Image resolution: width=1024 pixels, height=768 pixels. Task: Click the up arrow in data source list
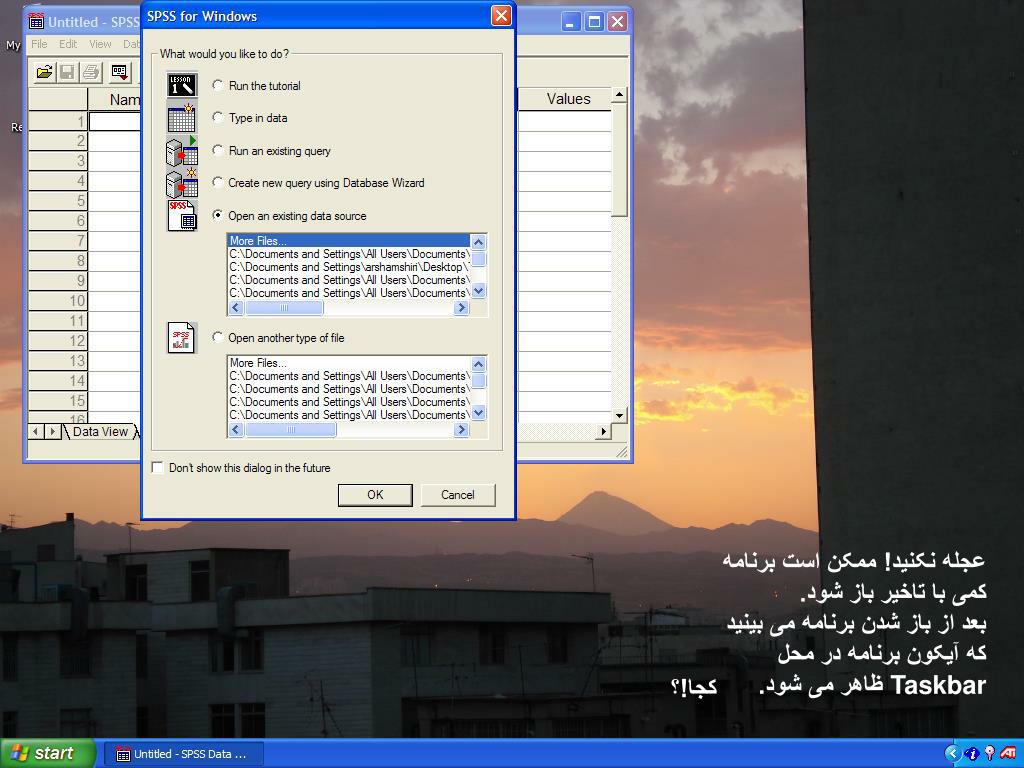click(x=479, y=242)
